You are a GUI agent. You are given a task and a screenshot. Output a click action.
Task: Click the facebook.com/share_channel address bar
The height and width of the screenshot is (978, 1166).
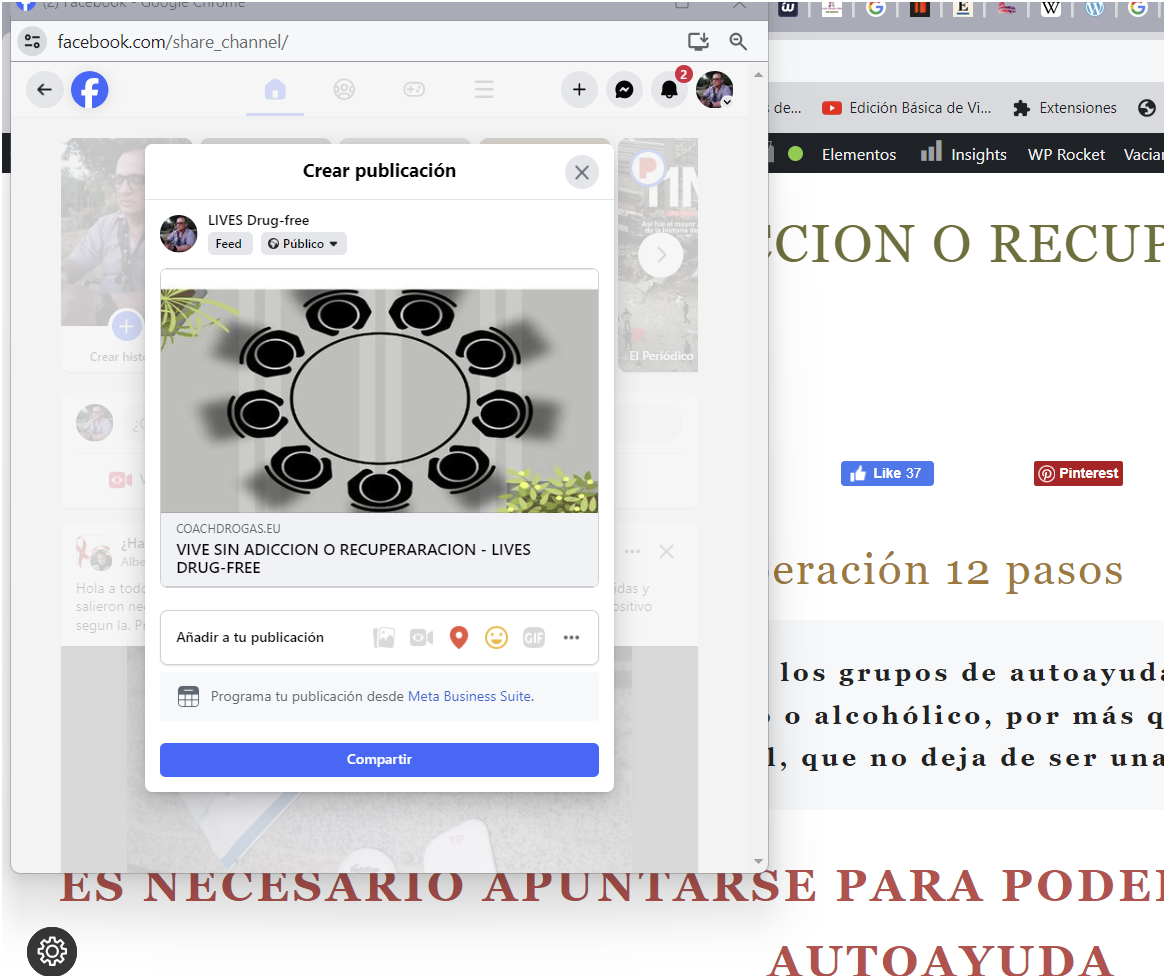click(173, 42)
